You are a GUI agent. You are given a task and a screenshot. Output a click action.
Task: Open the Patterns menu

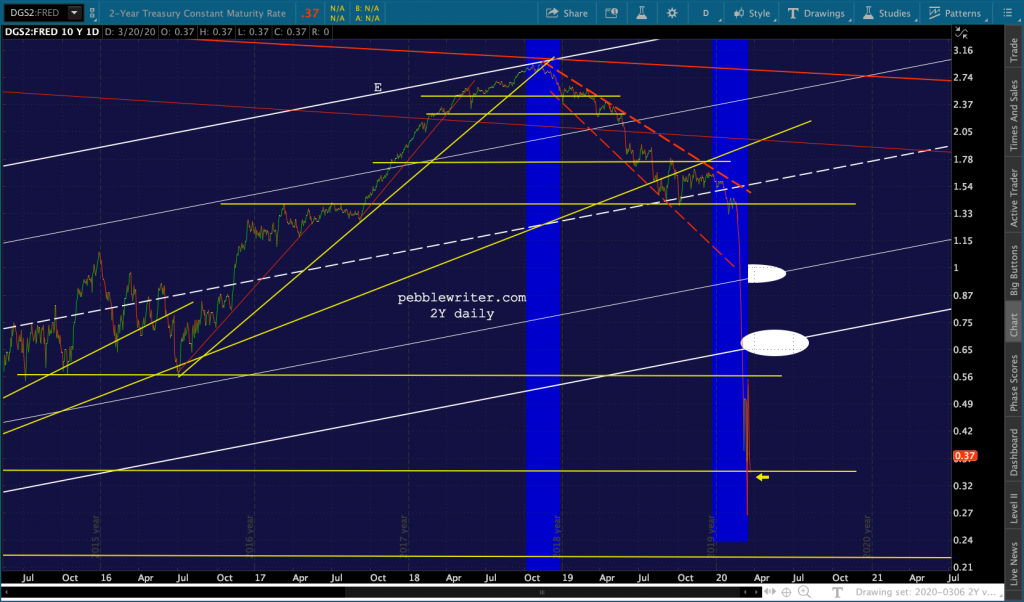tap(955, 13)
